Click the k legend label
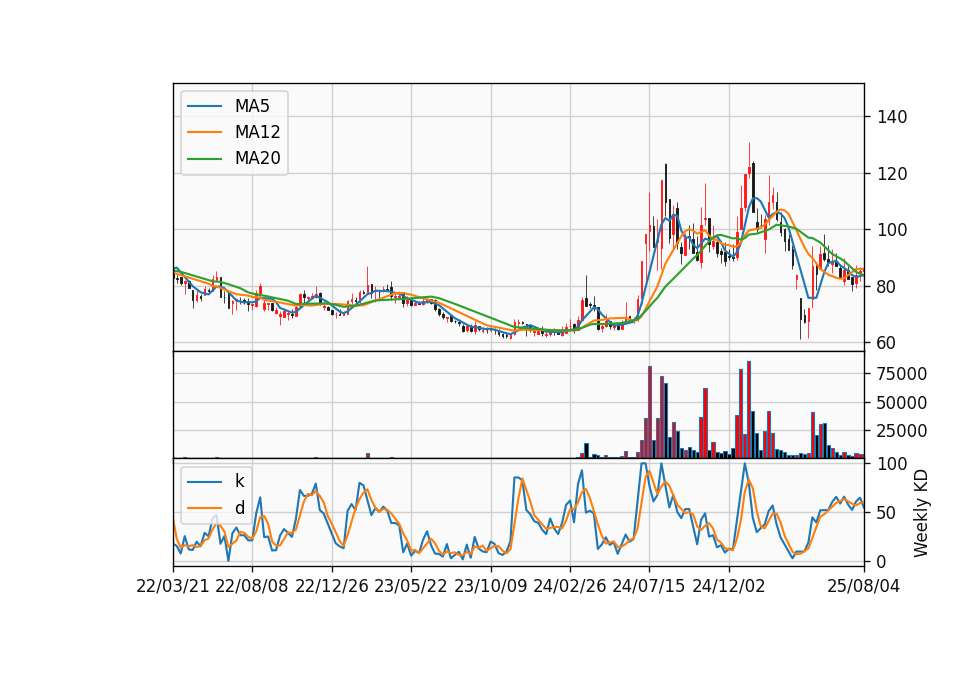960x690 pixels. tap(240, 481)
